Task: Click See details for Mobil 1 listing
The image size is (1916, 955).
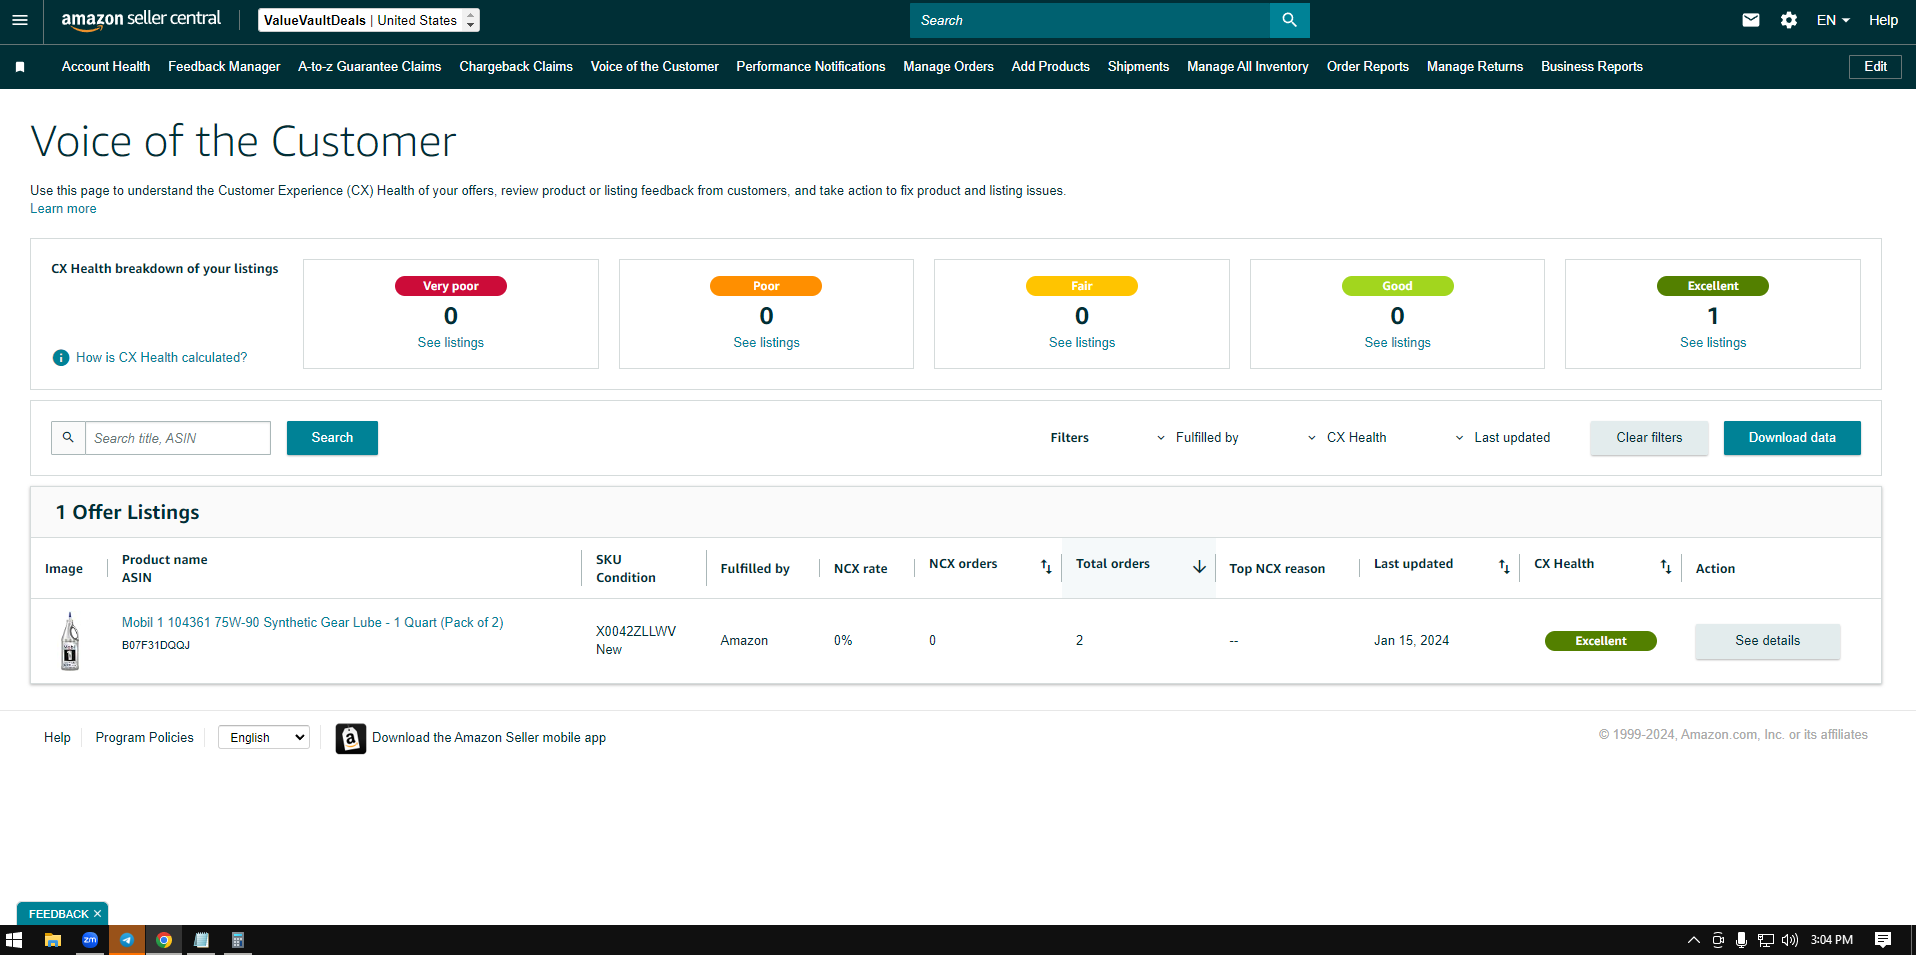Action: (x=1767, y=641)
